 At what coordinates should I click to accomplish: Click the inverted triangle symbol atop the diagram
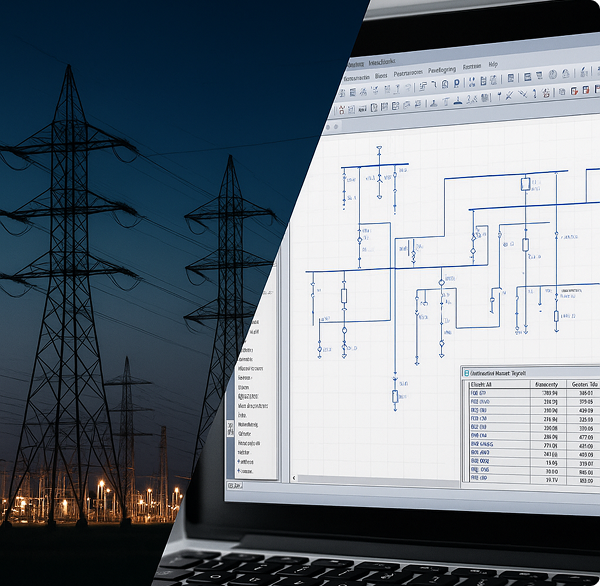click(x=379, y=148)
